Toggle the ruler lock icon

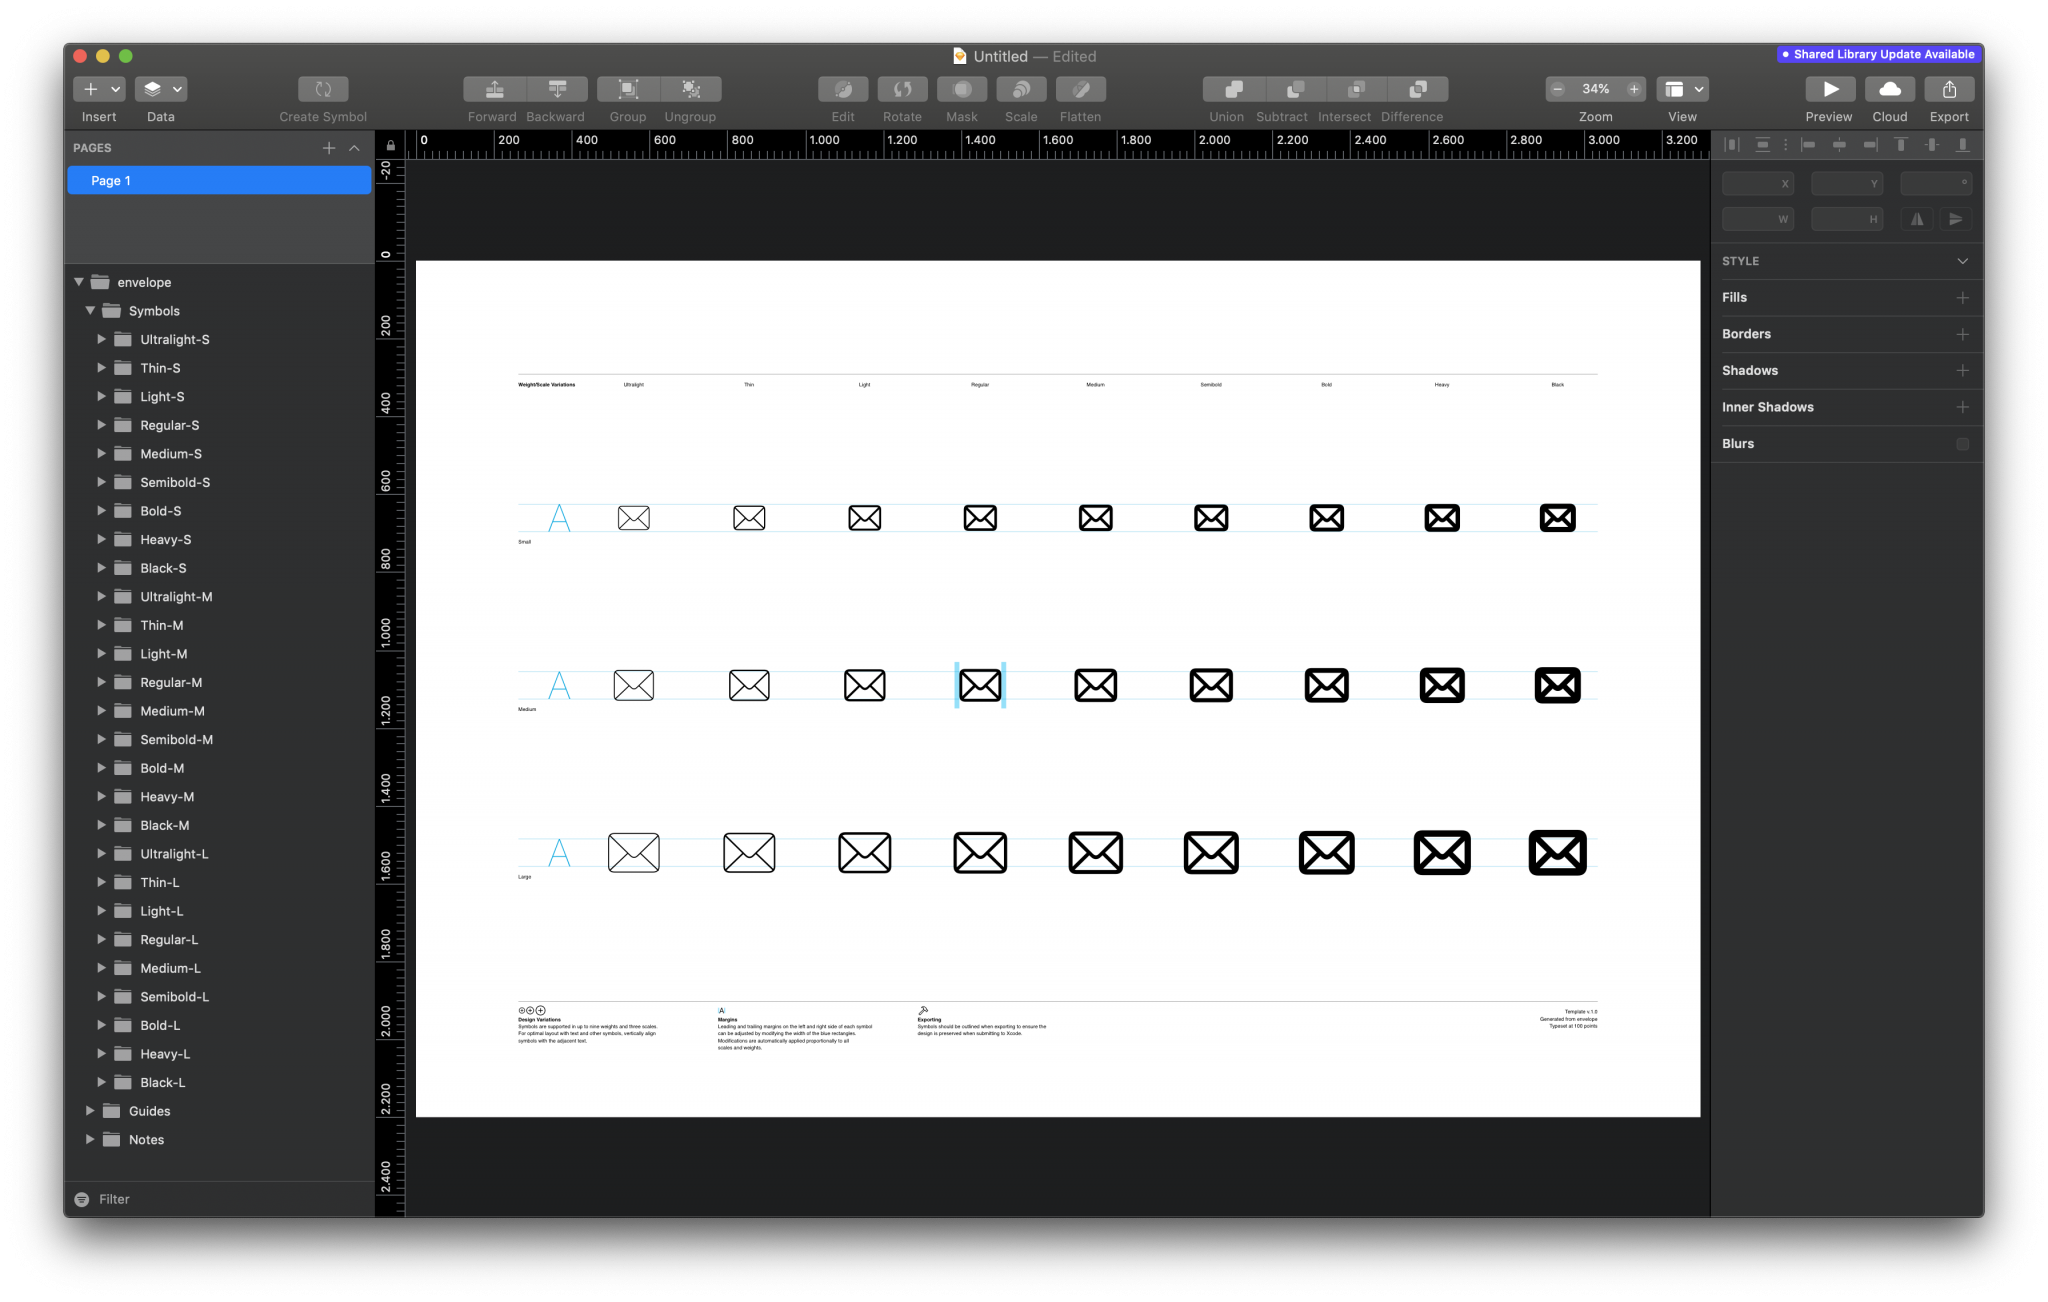(390, 146)
